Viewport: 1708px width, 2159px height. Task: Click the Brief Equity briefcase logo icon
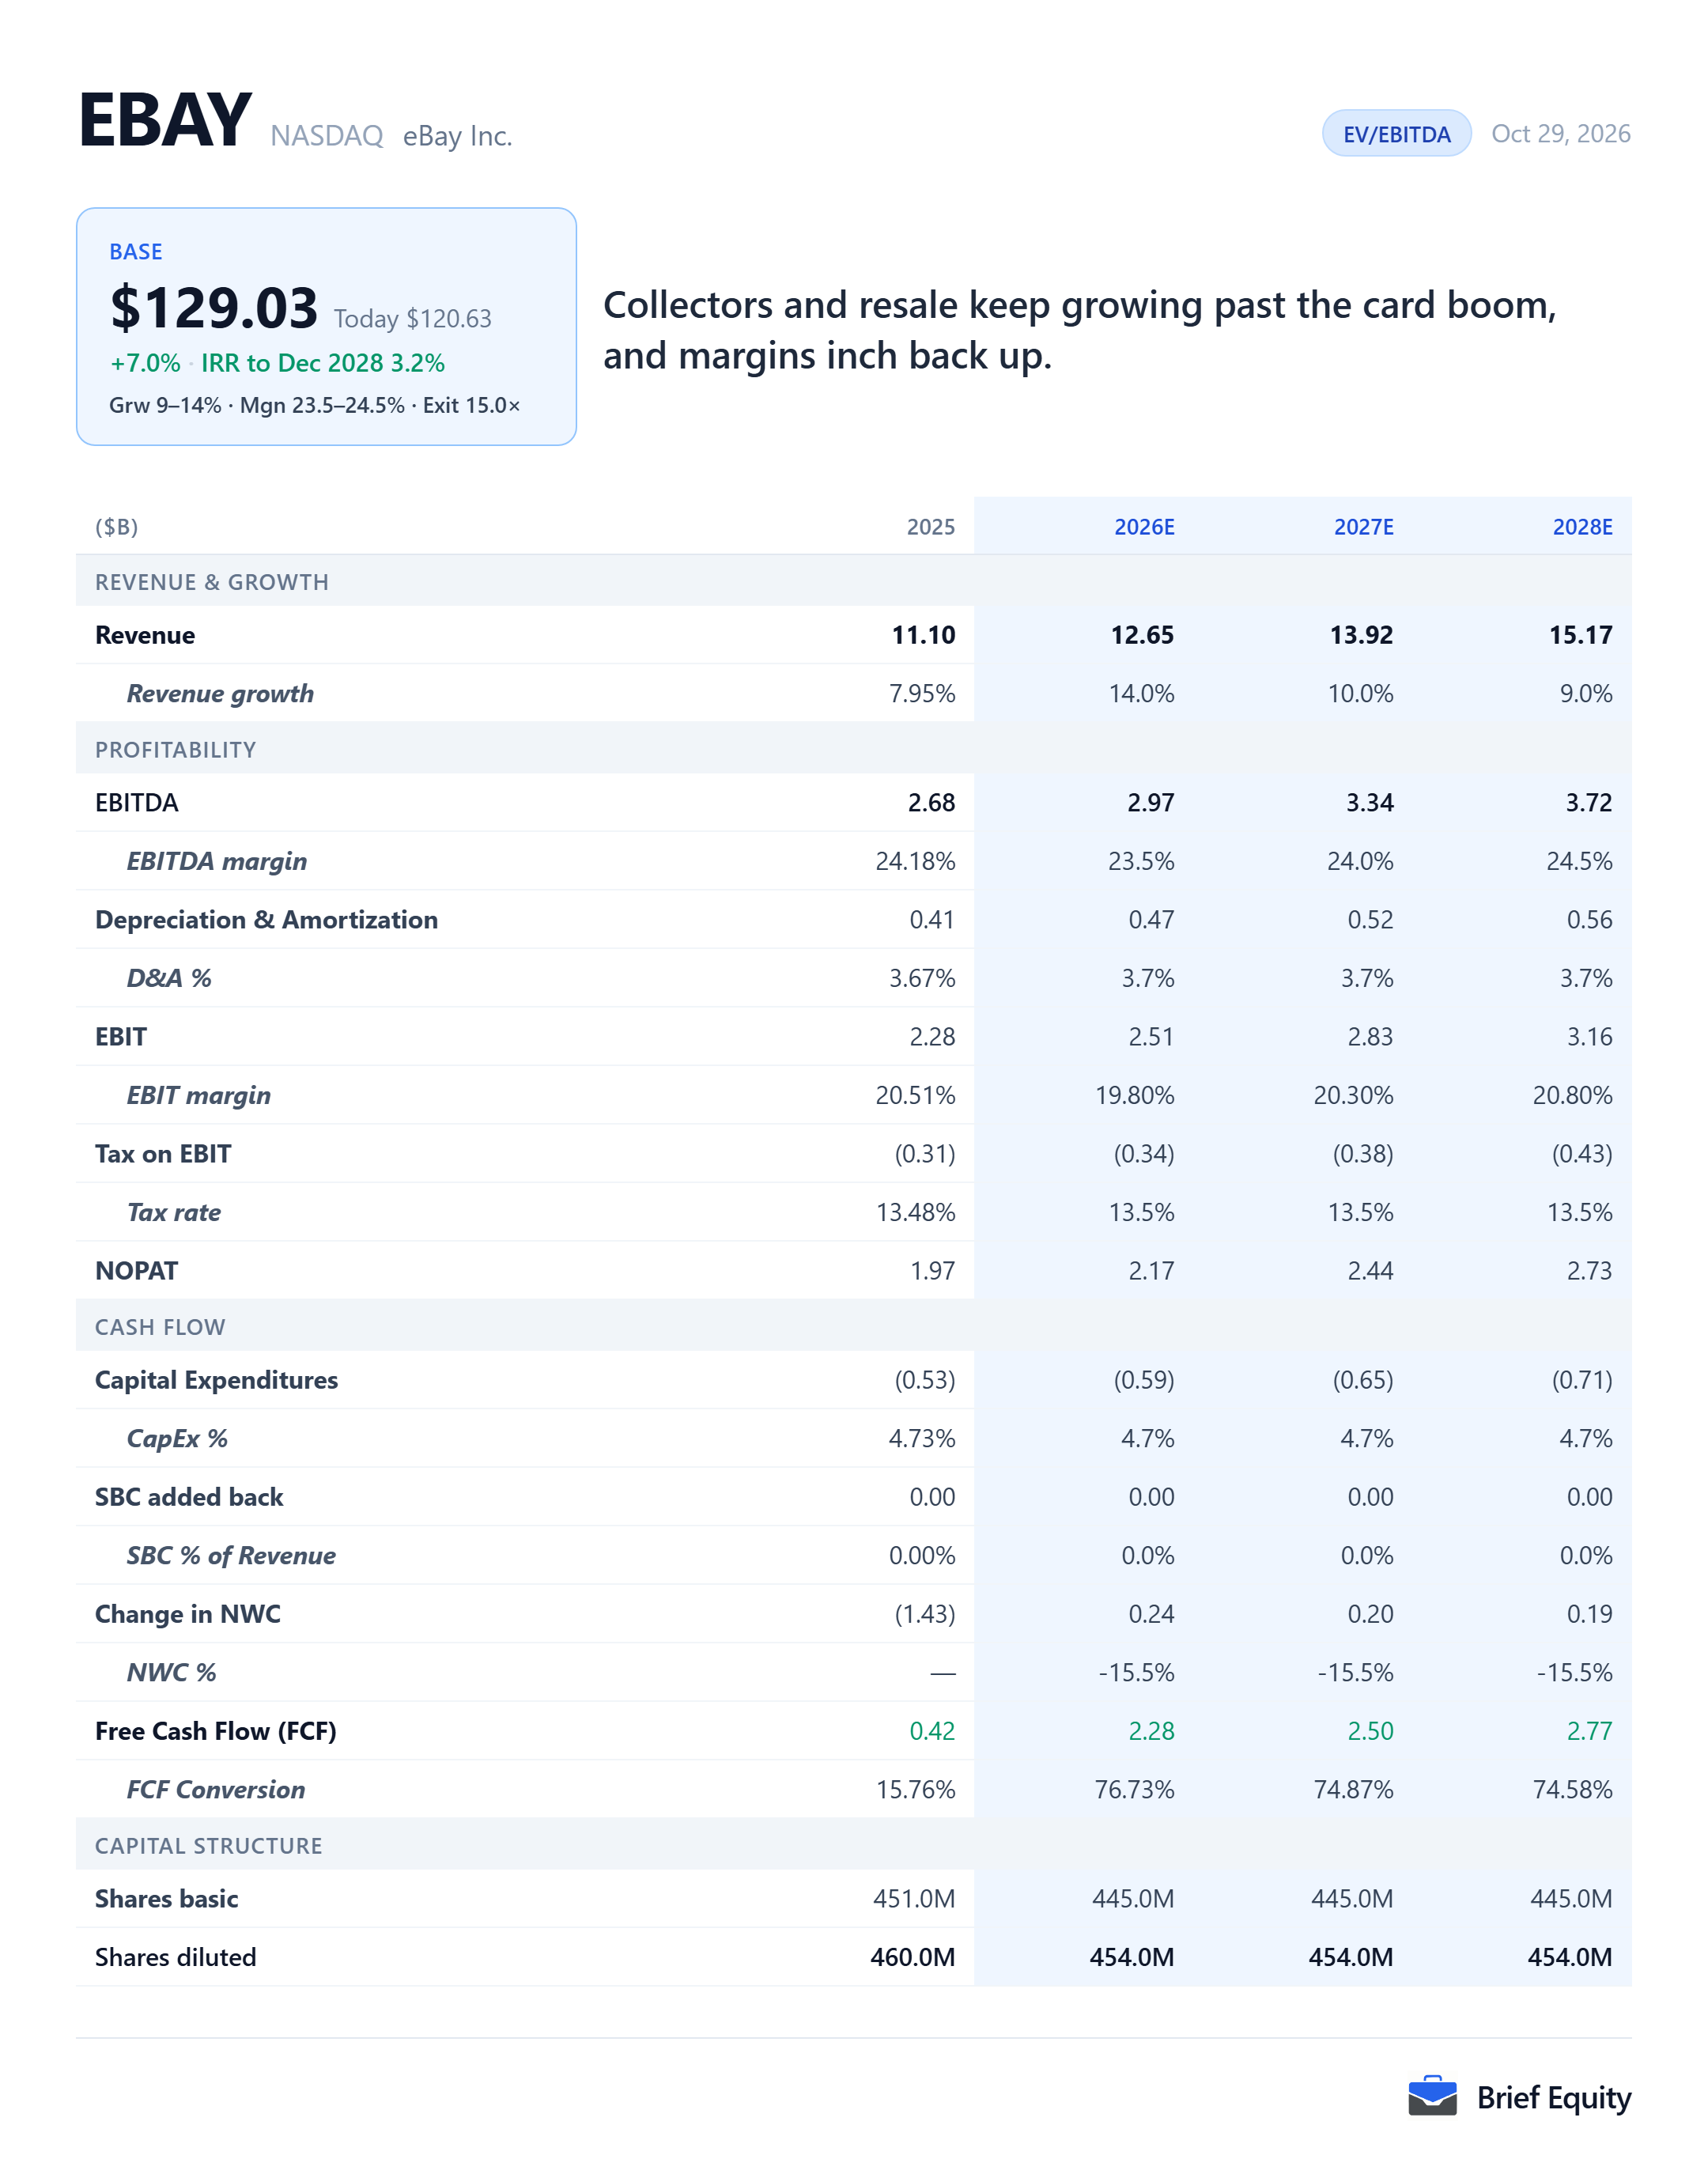(x=1432, y=2096)
